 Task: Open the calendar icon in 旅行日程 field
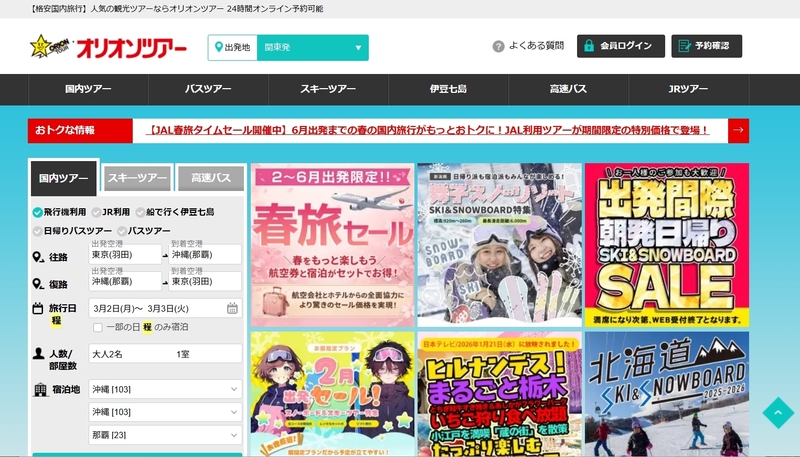click(x=232, y=308)
